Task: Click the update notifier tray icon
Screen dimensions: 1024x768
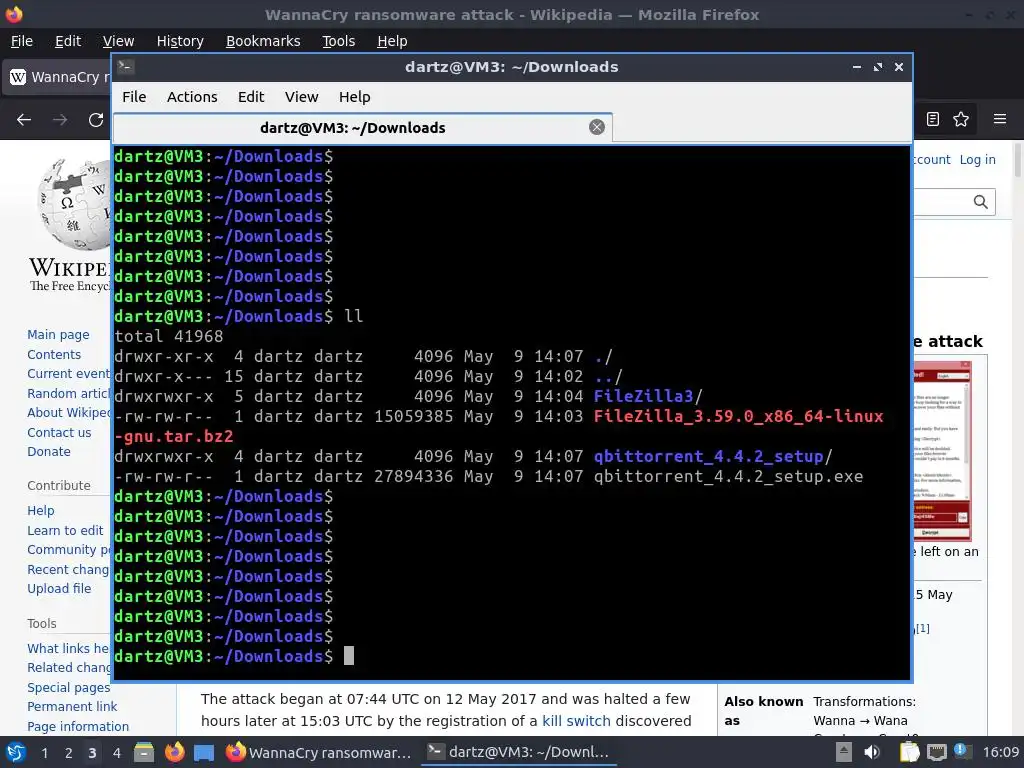Action: tap(961, 751)
